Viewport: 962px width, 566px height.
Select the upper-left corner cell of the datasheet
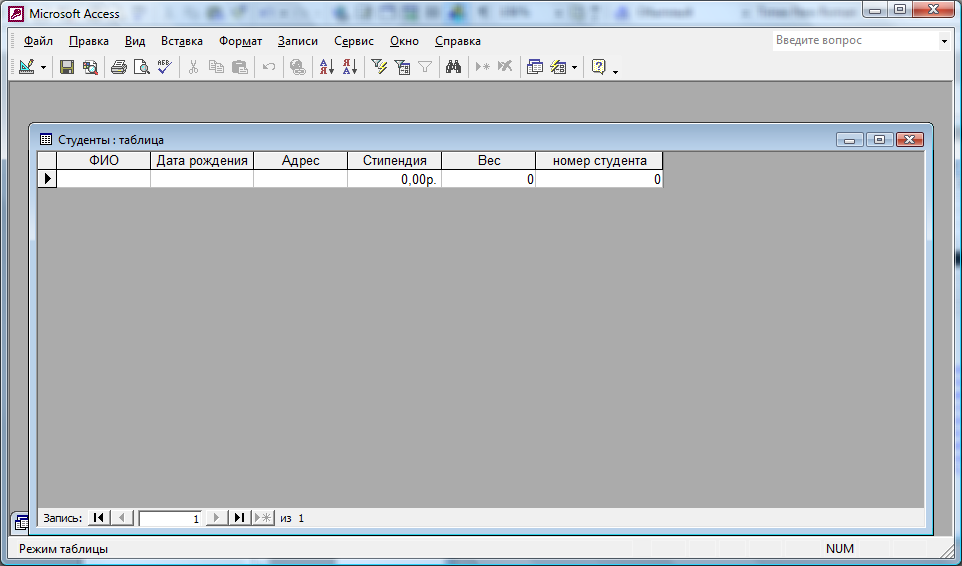click(x=47, y=161)
